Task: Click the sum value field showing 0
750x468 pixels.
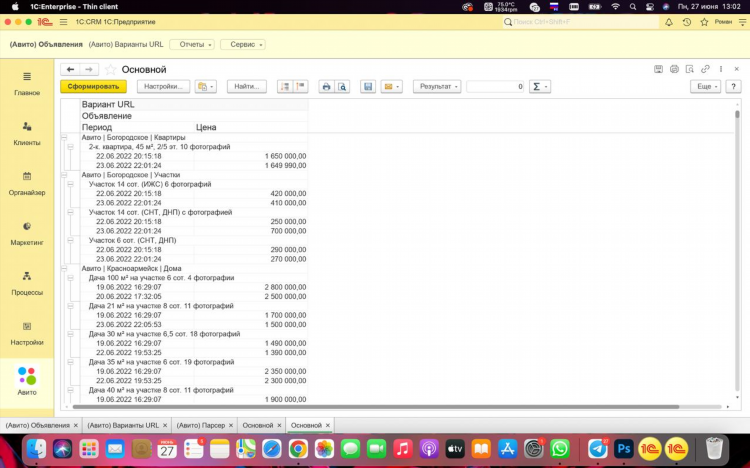Action: pos(496,87)
